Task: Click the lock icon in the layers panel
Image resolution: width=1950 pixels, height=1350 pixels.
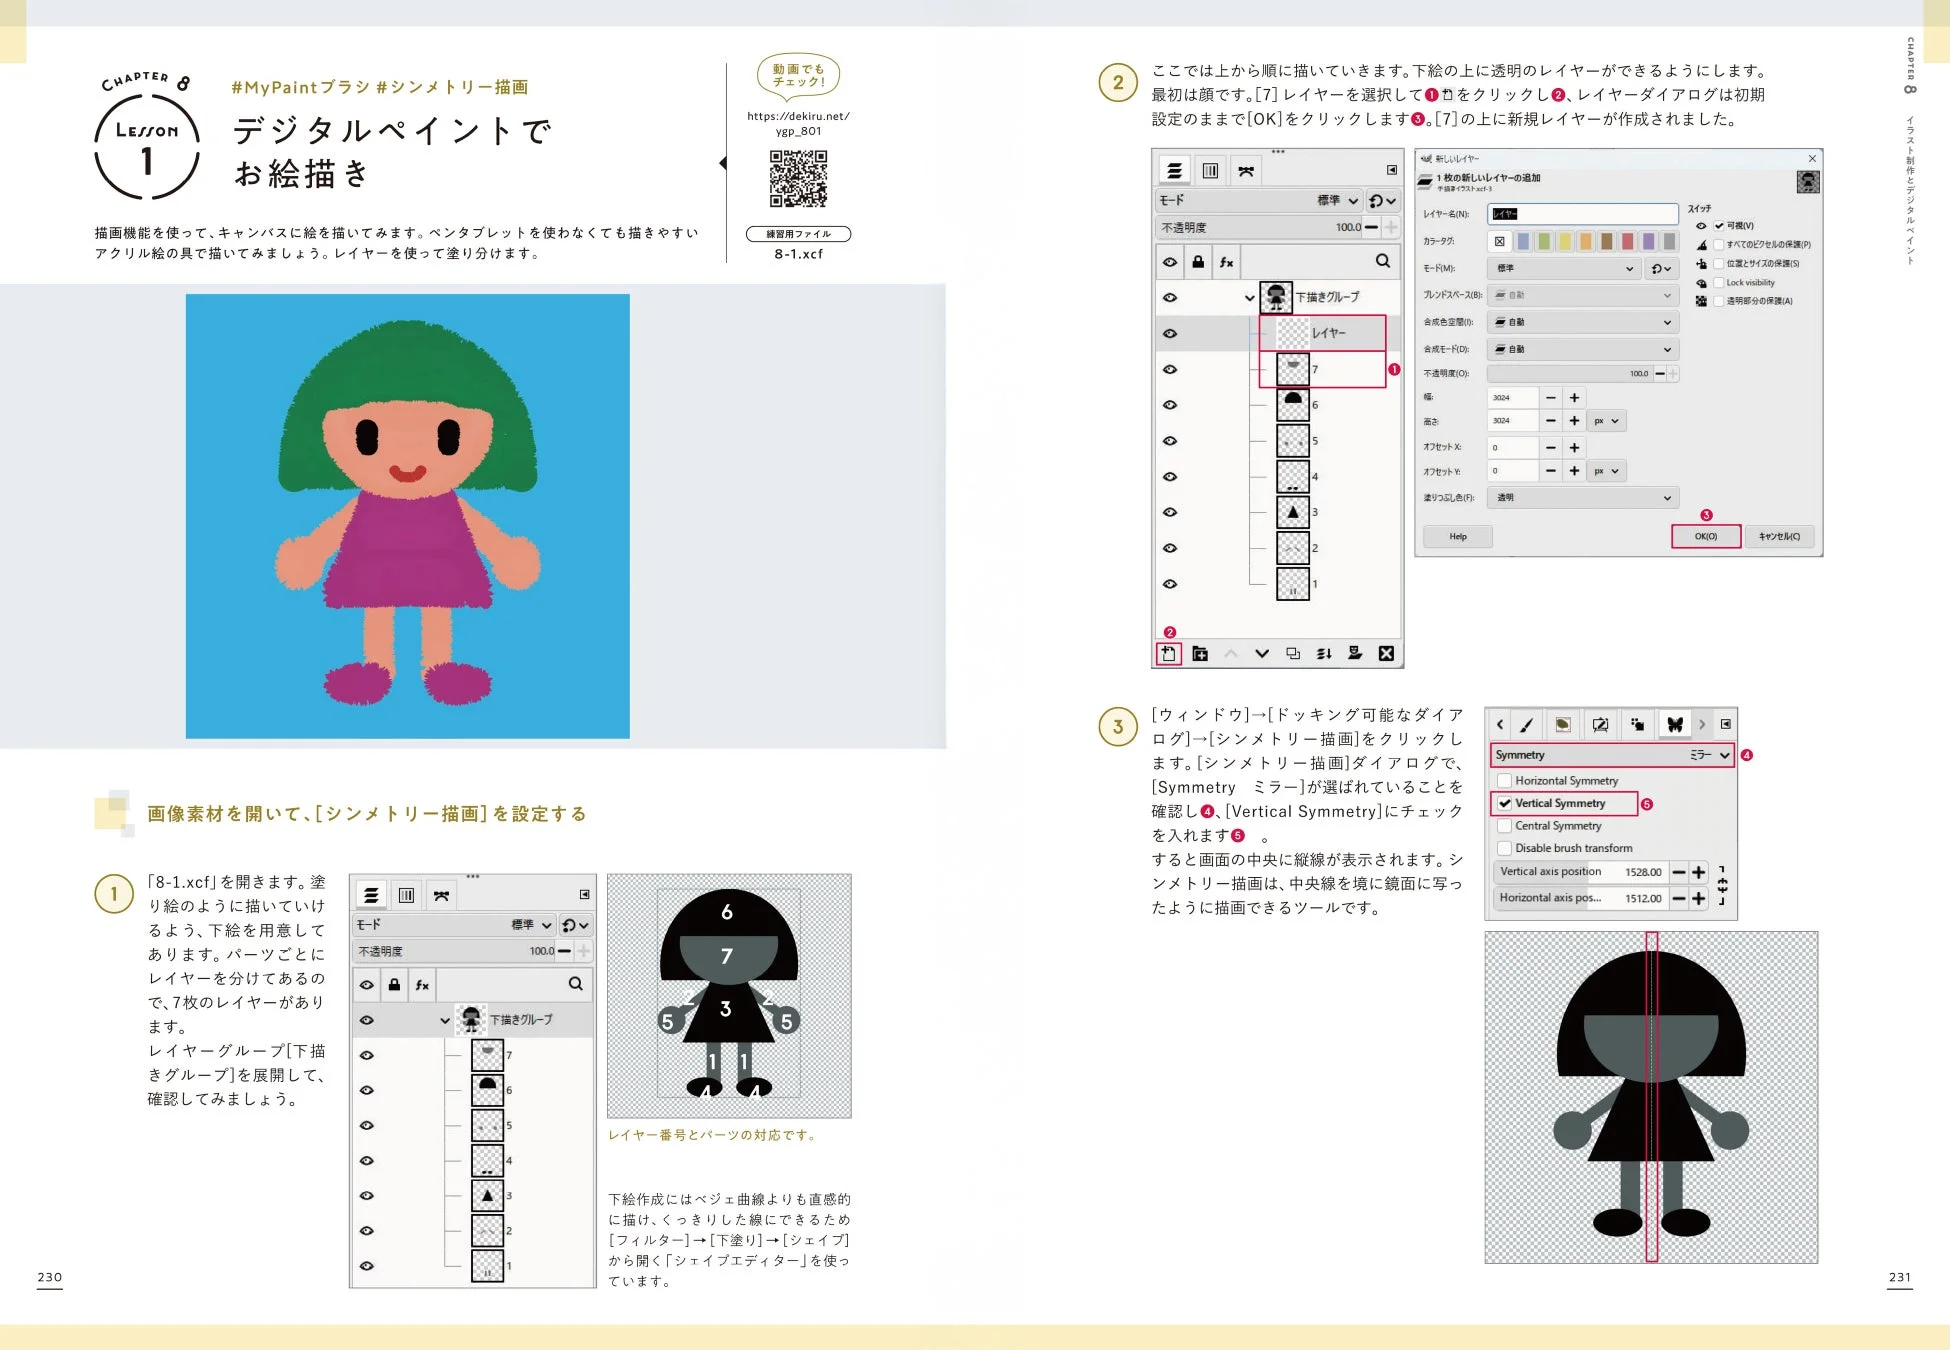Action: coord(1198,263)
